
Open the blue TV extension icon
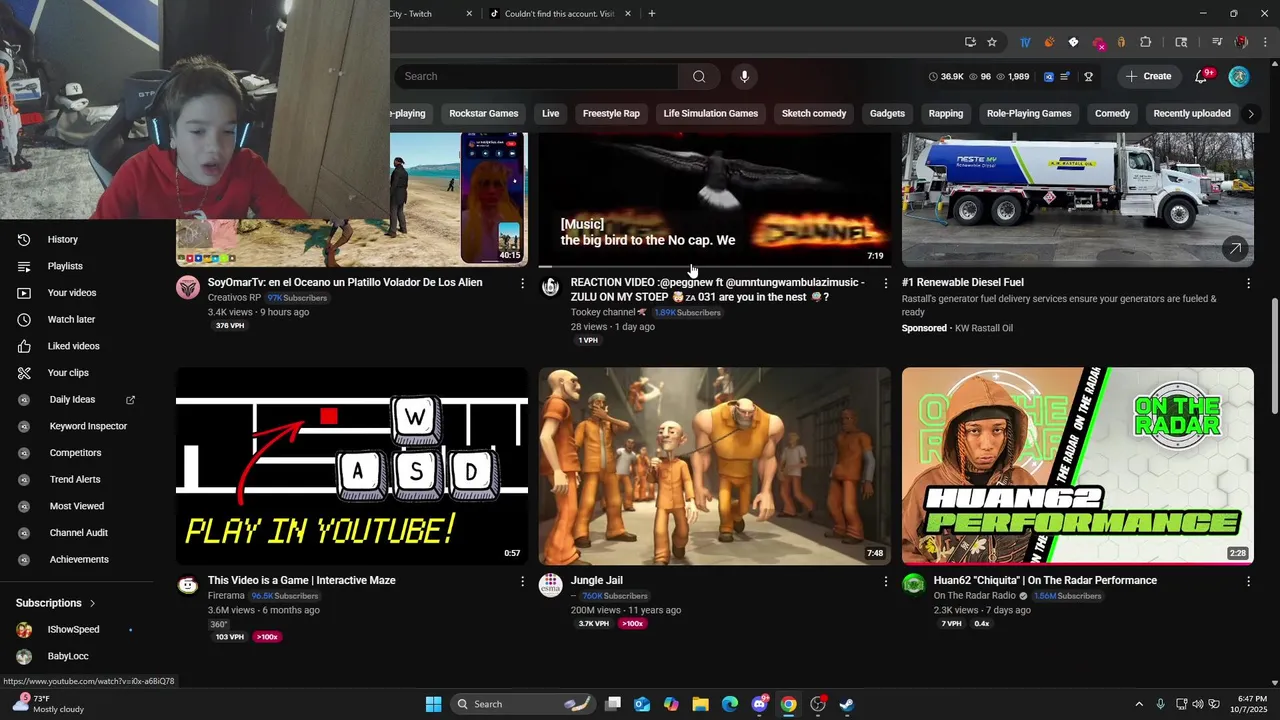(1025, 42)
